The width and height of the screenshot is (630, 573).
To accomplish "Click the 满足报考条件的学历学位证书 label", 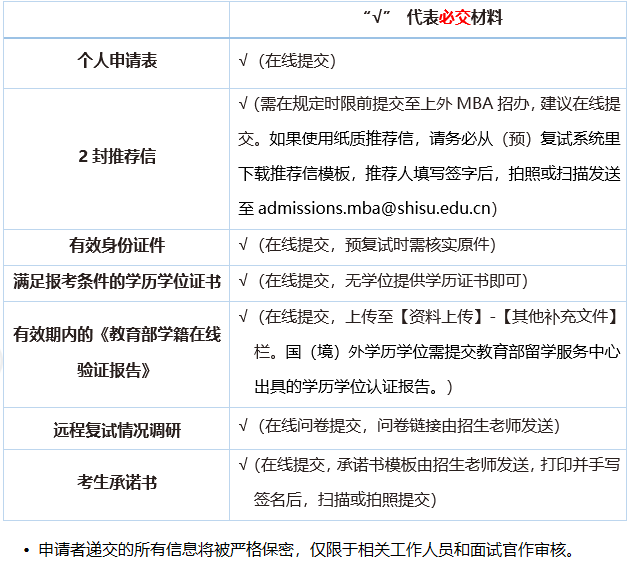I will coord(117,281).
